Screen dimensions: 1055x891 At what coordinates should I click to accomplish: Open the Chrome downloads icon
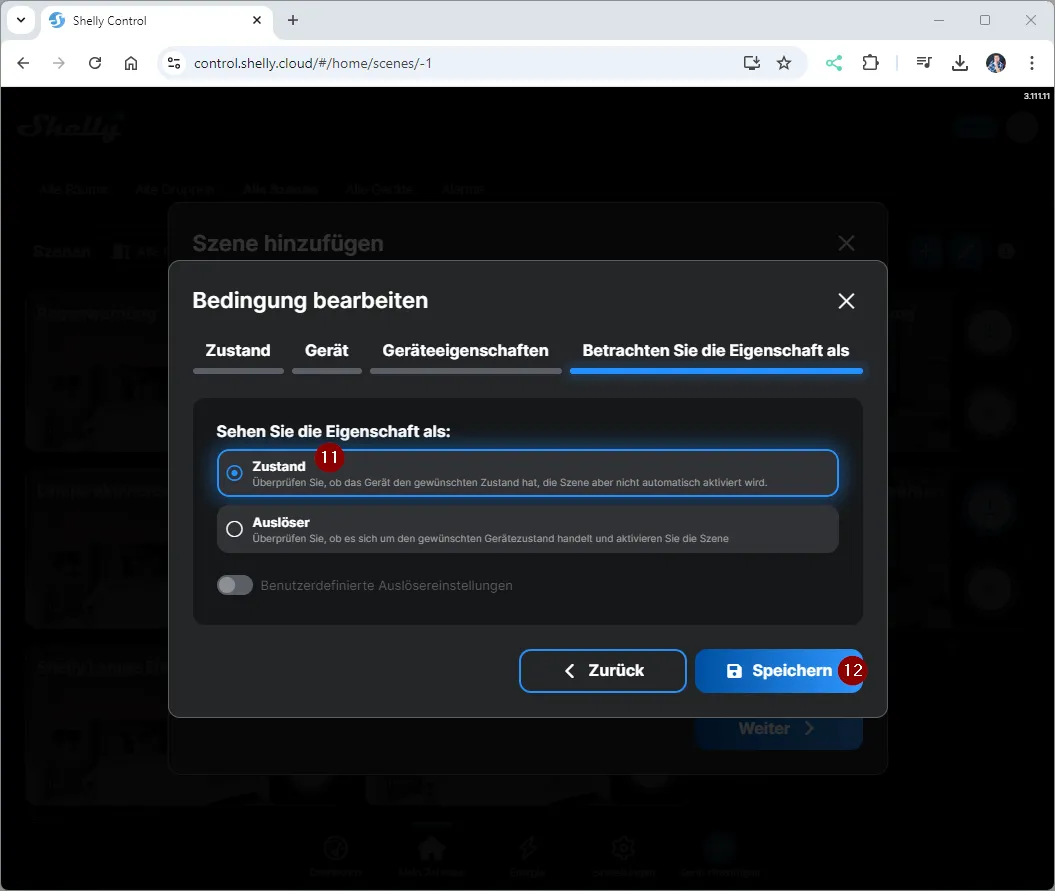pos(960,63)
